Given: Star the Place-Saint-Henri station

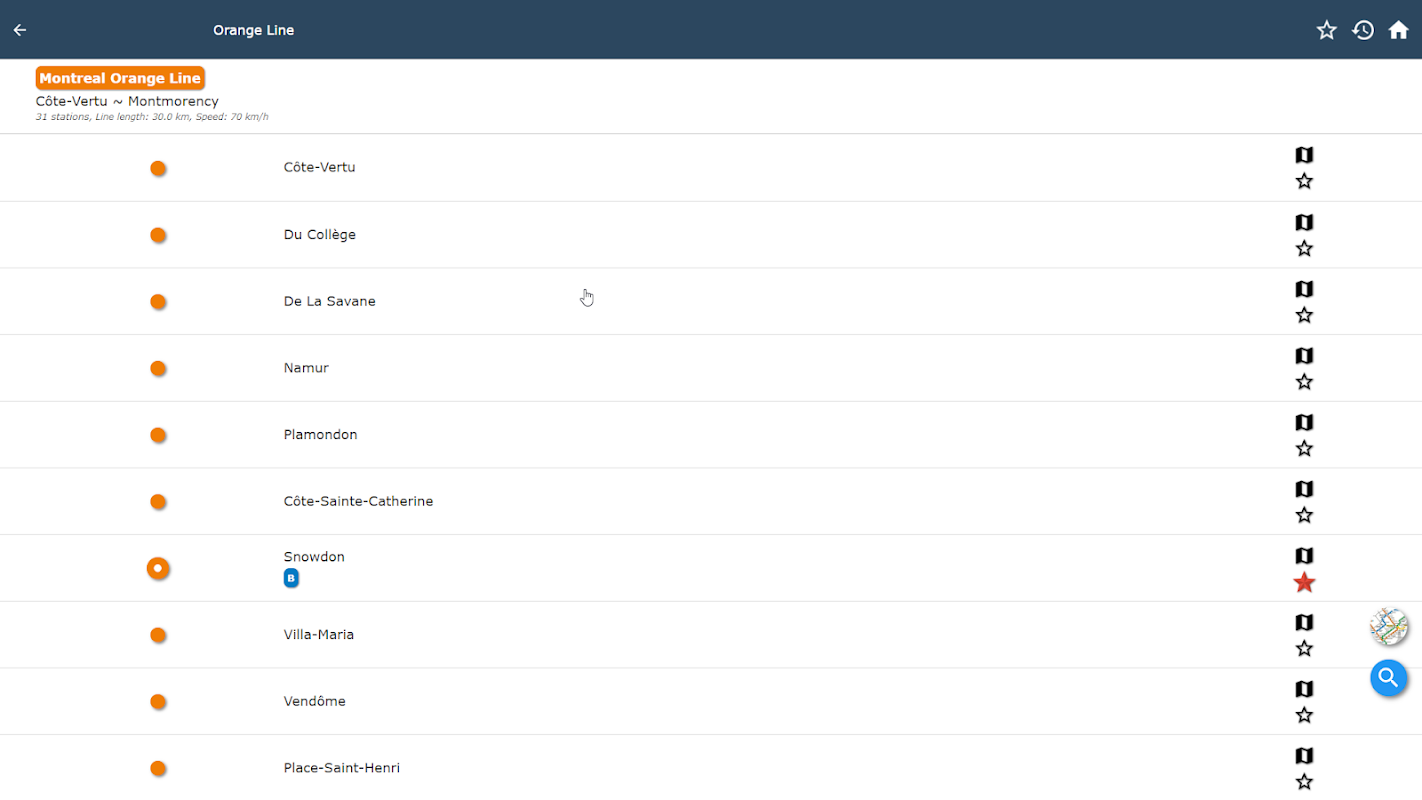Looking at the screenshot, I should tap(1304, 782).
